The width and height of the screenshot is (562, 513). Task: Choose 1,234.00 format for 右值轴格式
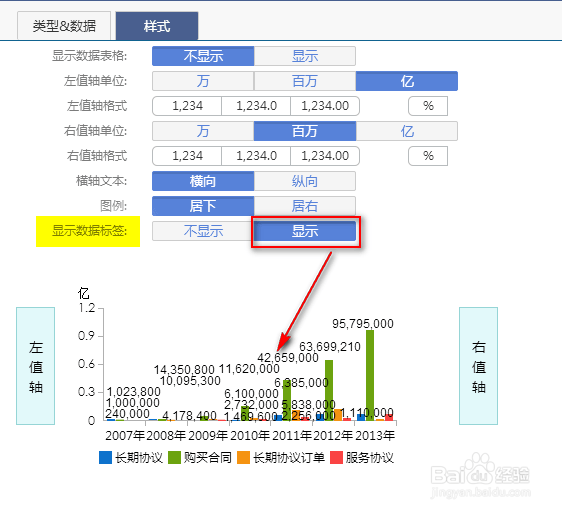[325, 156]
